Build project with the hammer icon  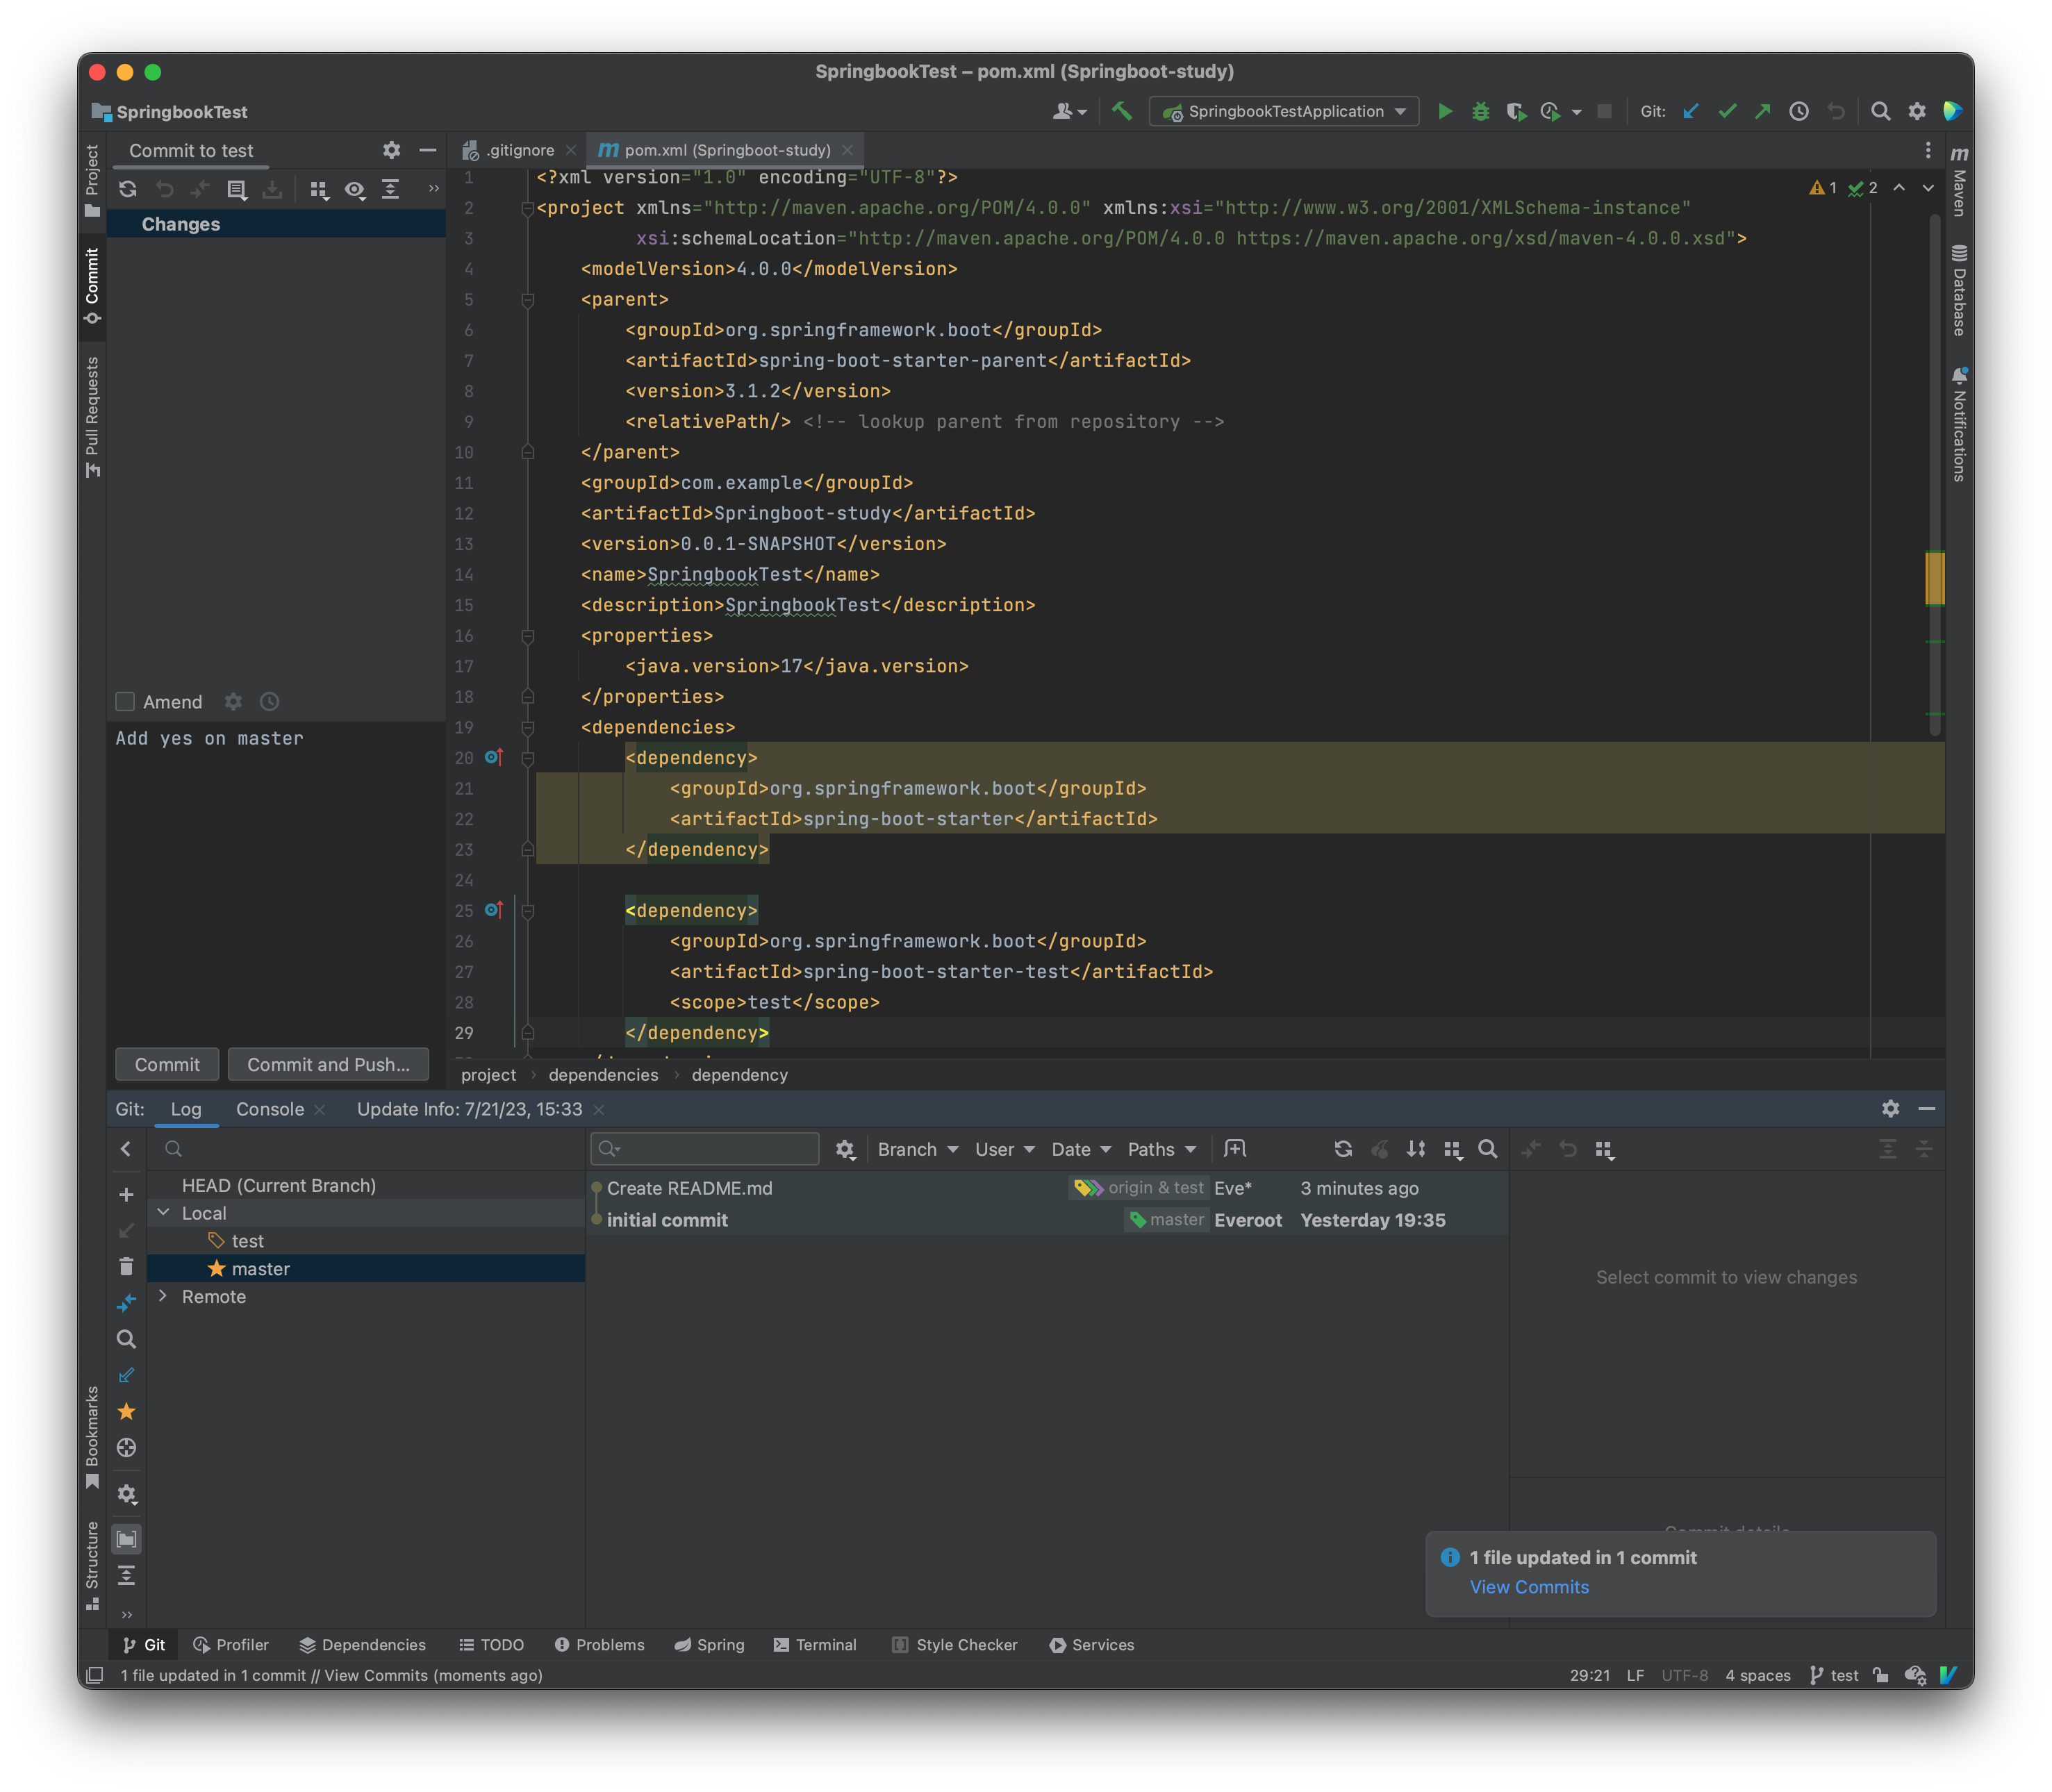(x=1122, y=111)
